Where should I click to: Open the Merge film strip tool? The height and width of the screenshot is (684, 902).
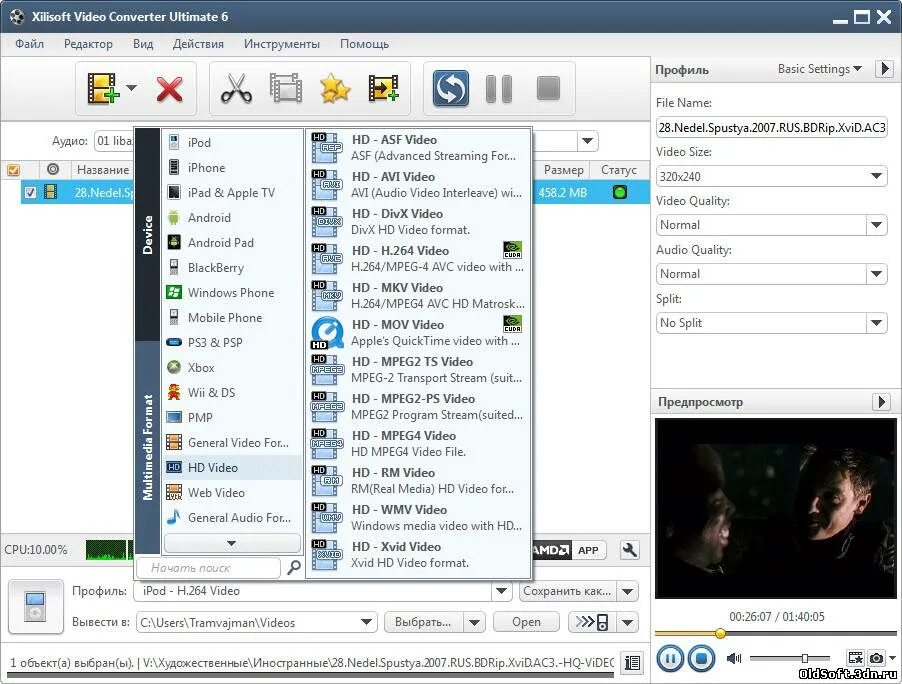point(286,88)
